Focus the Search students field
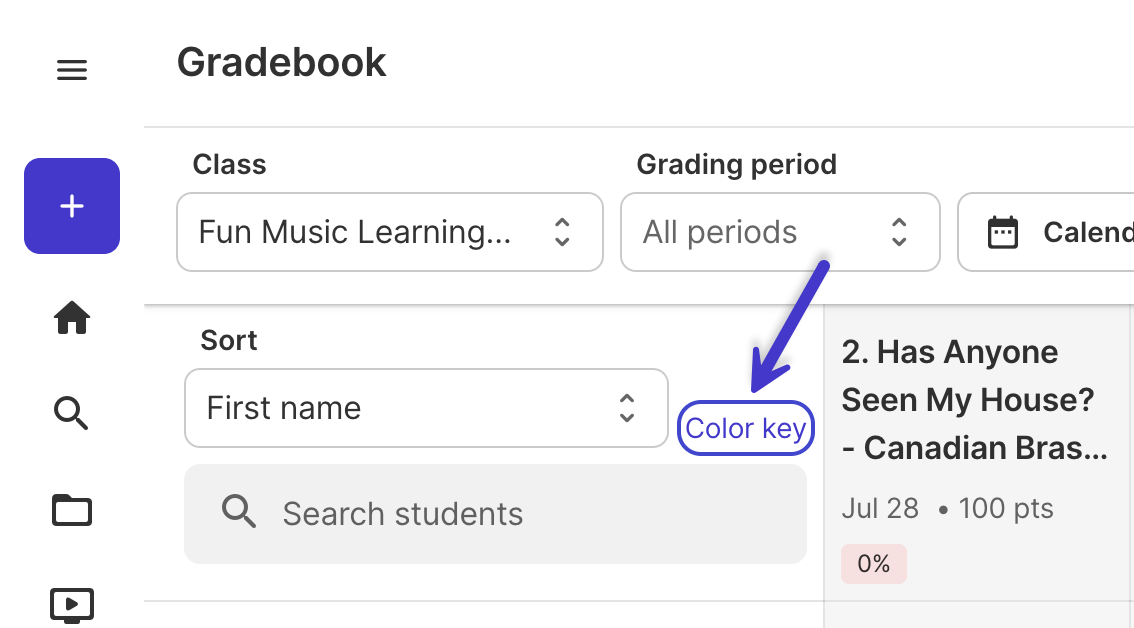The height and width of the screenshot is (628, 1134). pyautogui.click(x=495, y=514)
